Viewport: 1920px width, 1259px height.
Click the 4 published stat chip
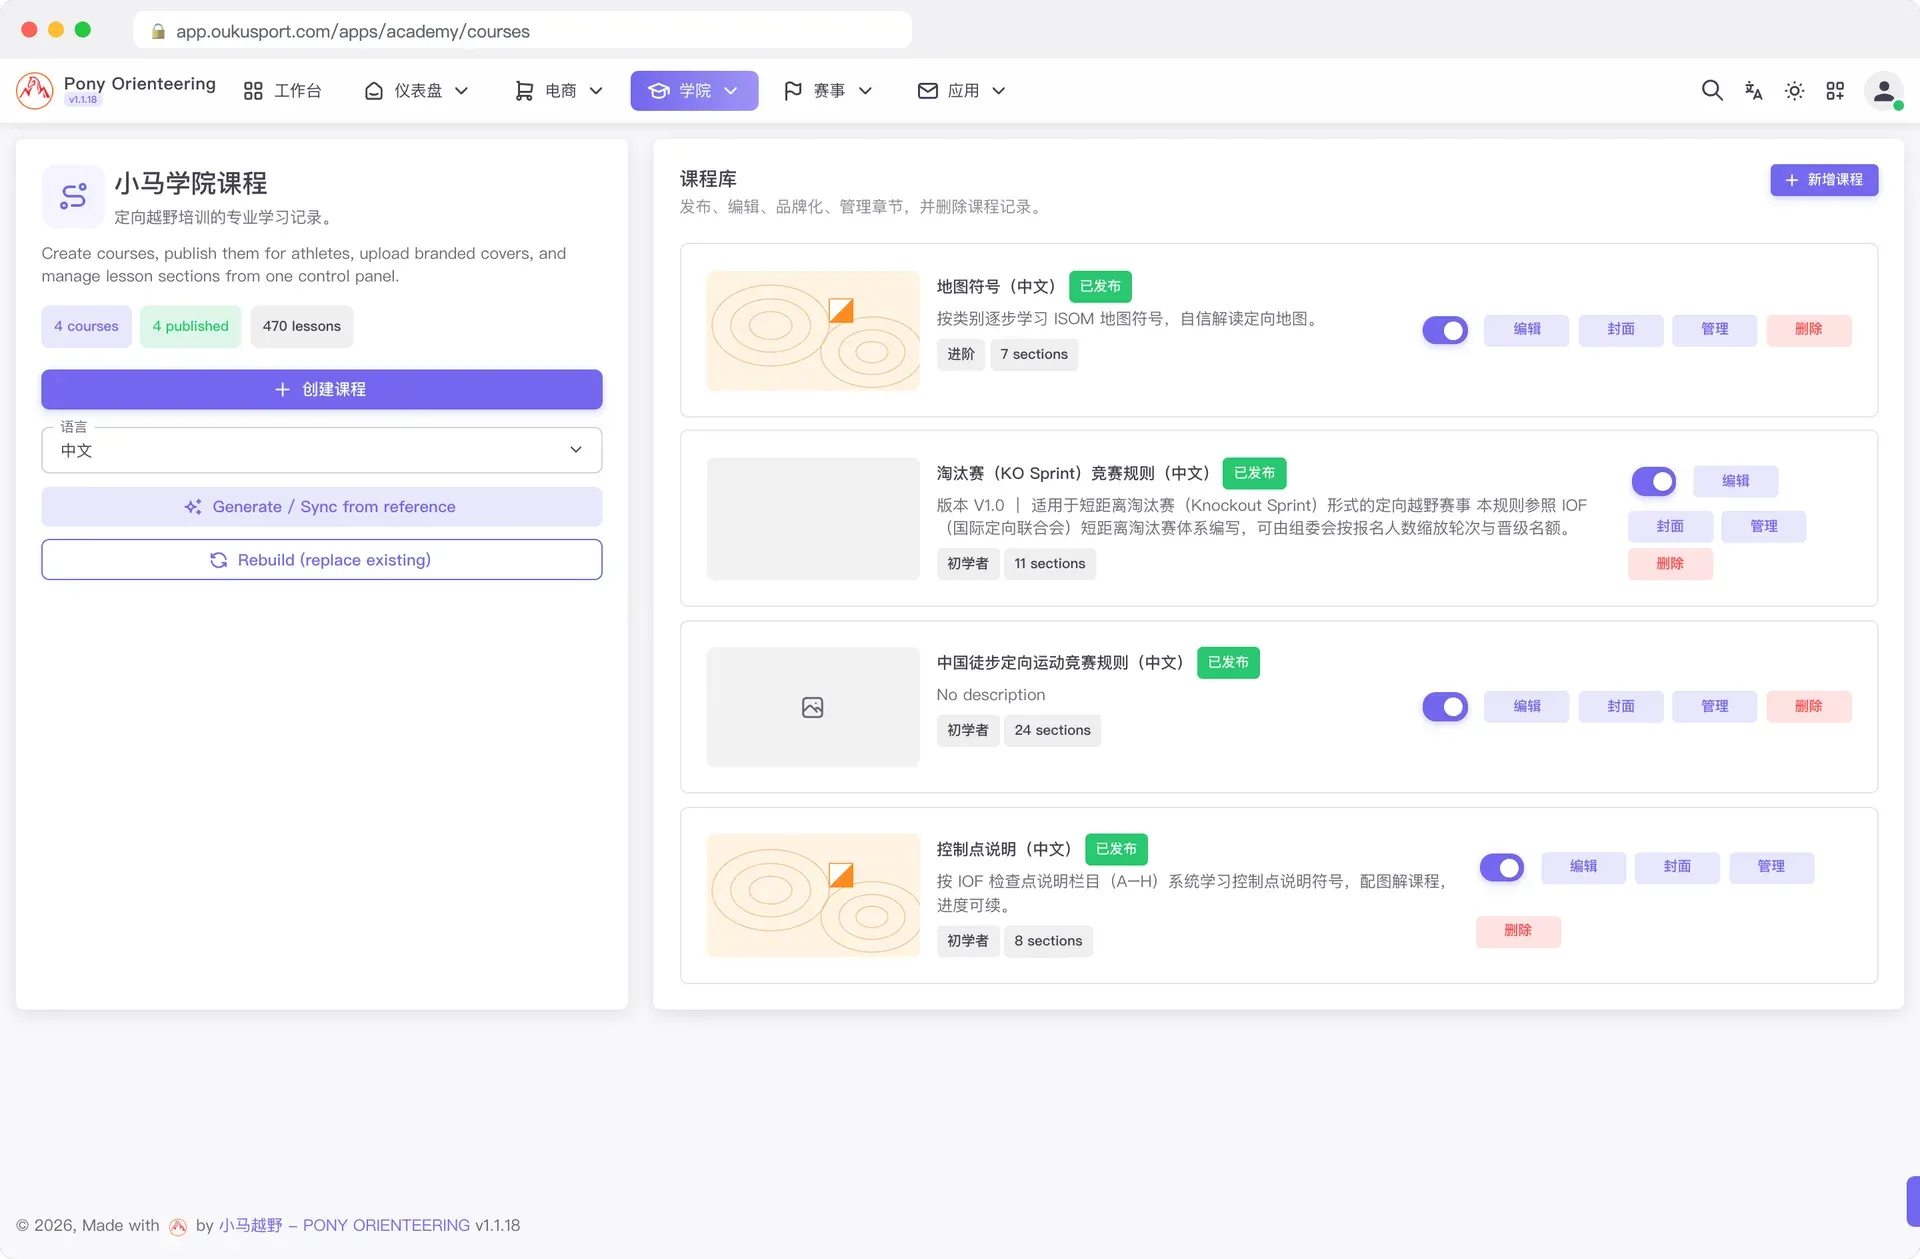(x=190, y=327)
